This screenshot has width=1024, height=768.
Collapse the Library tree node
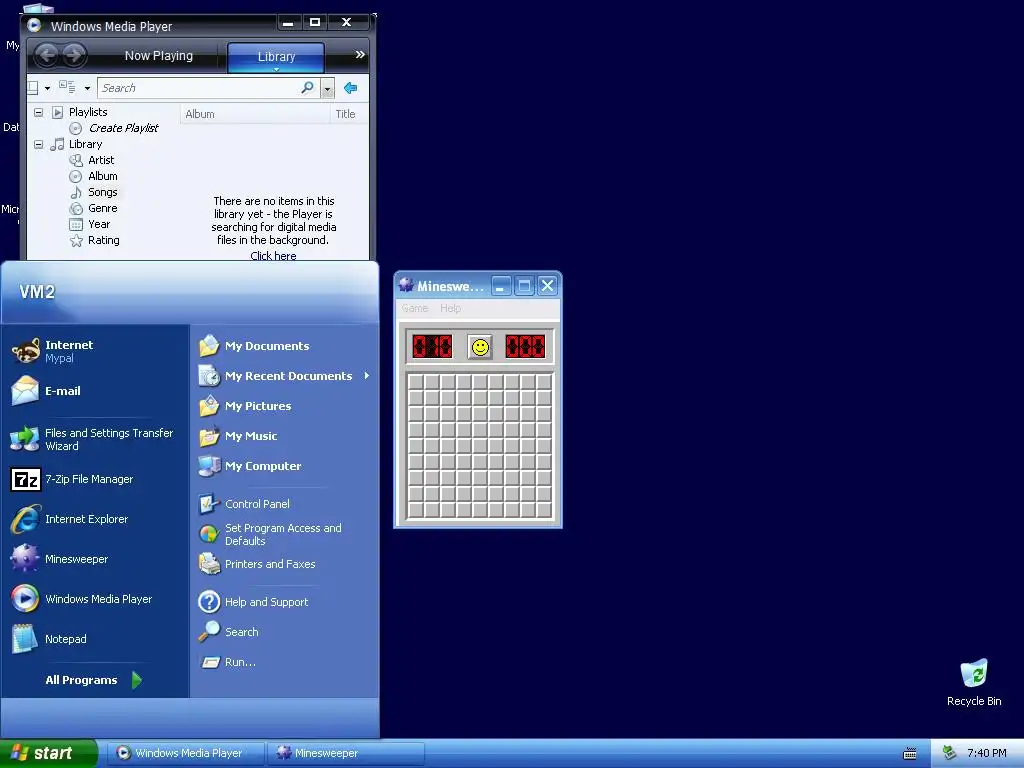(39, 144)
